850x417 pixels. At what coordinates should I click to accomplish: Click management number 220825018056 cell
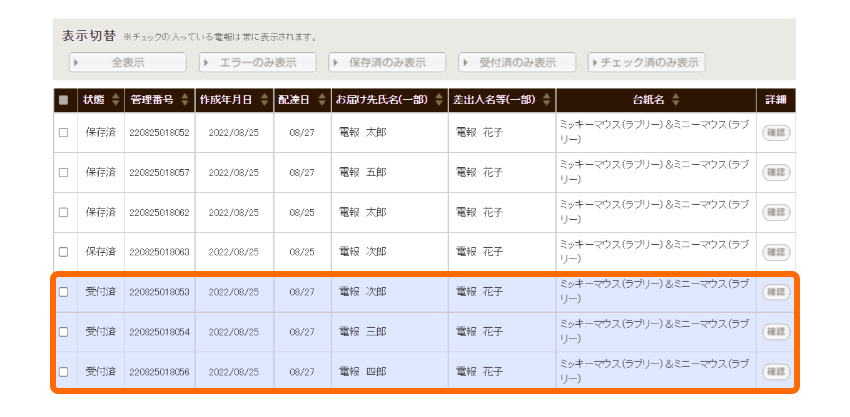point(159,372)
